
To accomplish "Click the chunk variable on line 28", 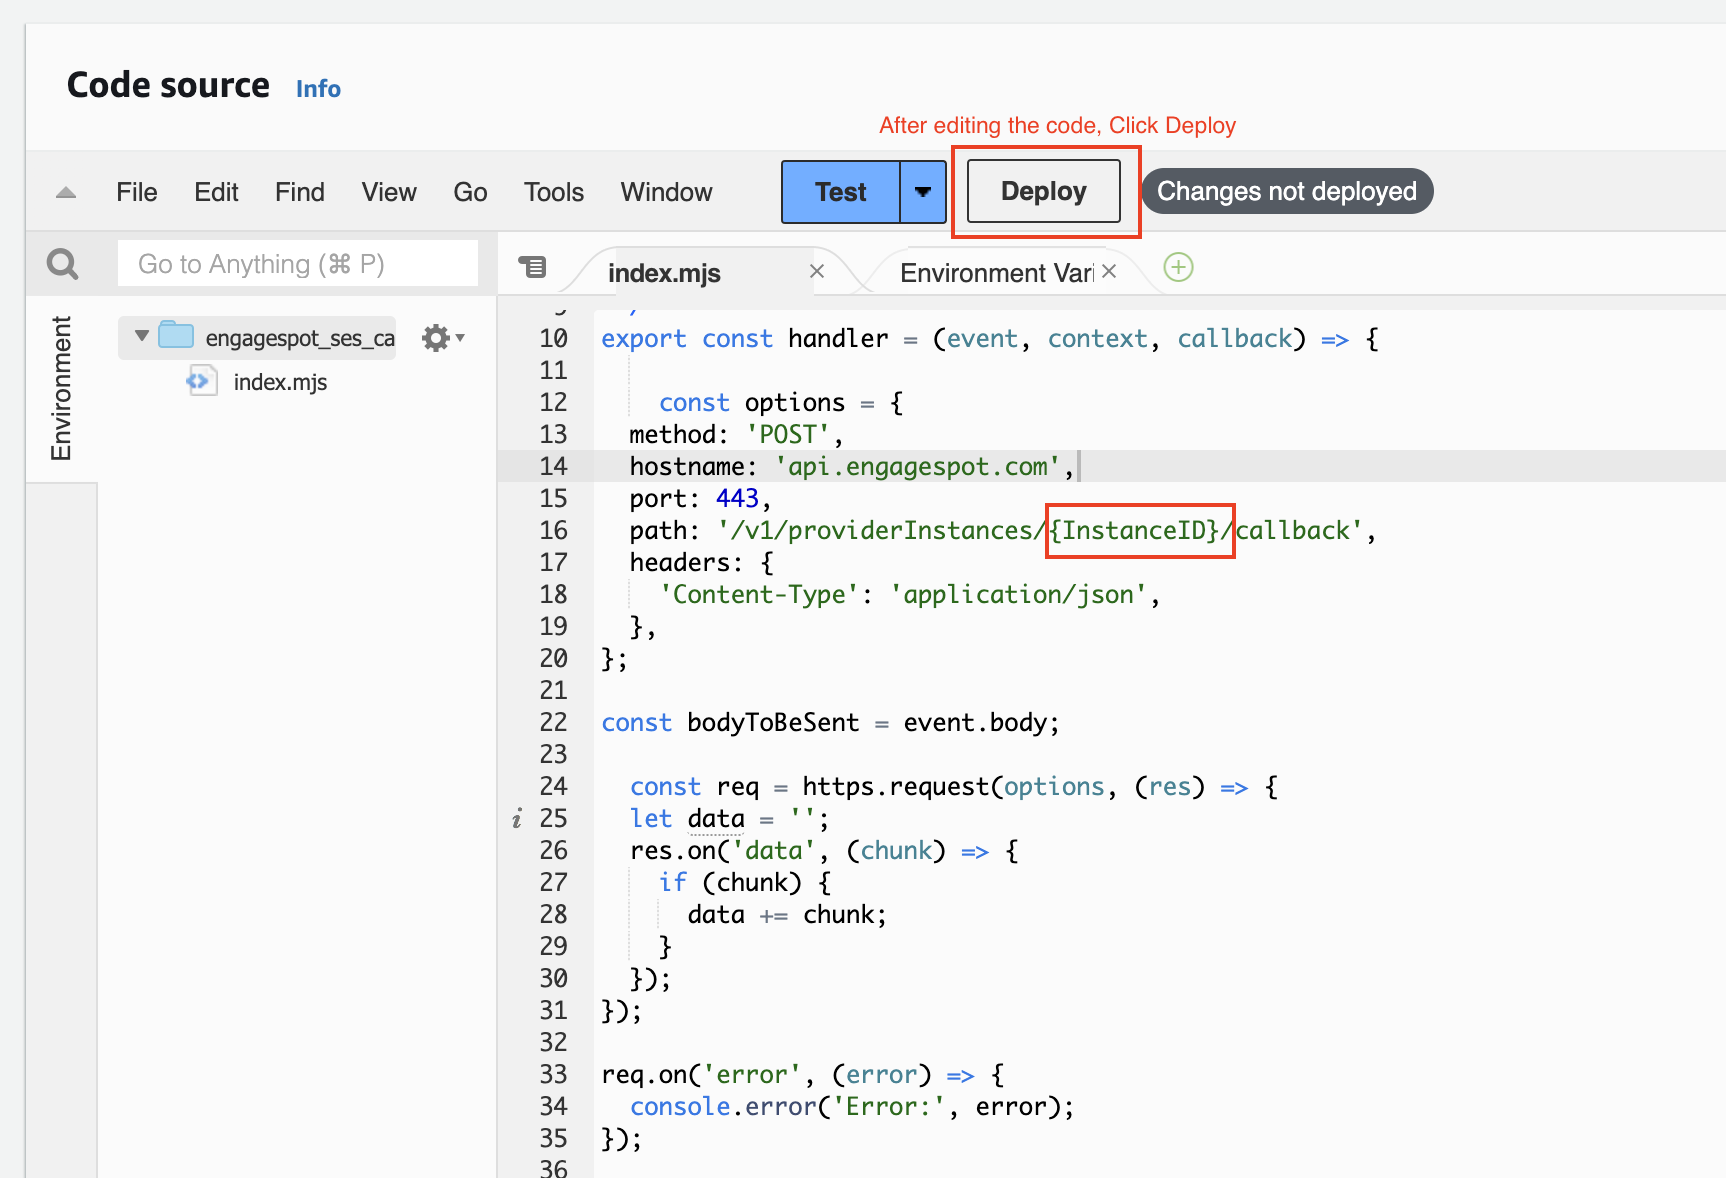I will [838, 915].
